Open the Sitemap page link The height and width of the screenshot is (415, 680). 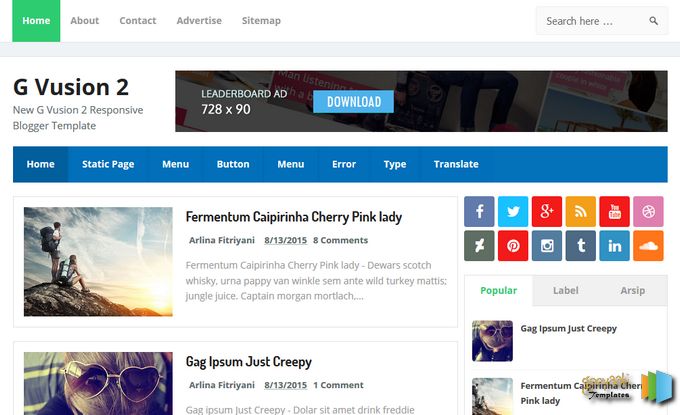tap(261, 21)
